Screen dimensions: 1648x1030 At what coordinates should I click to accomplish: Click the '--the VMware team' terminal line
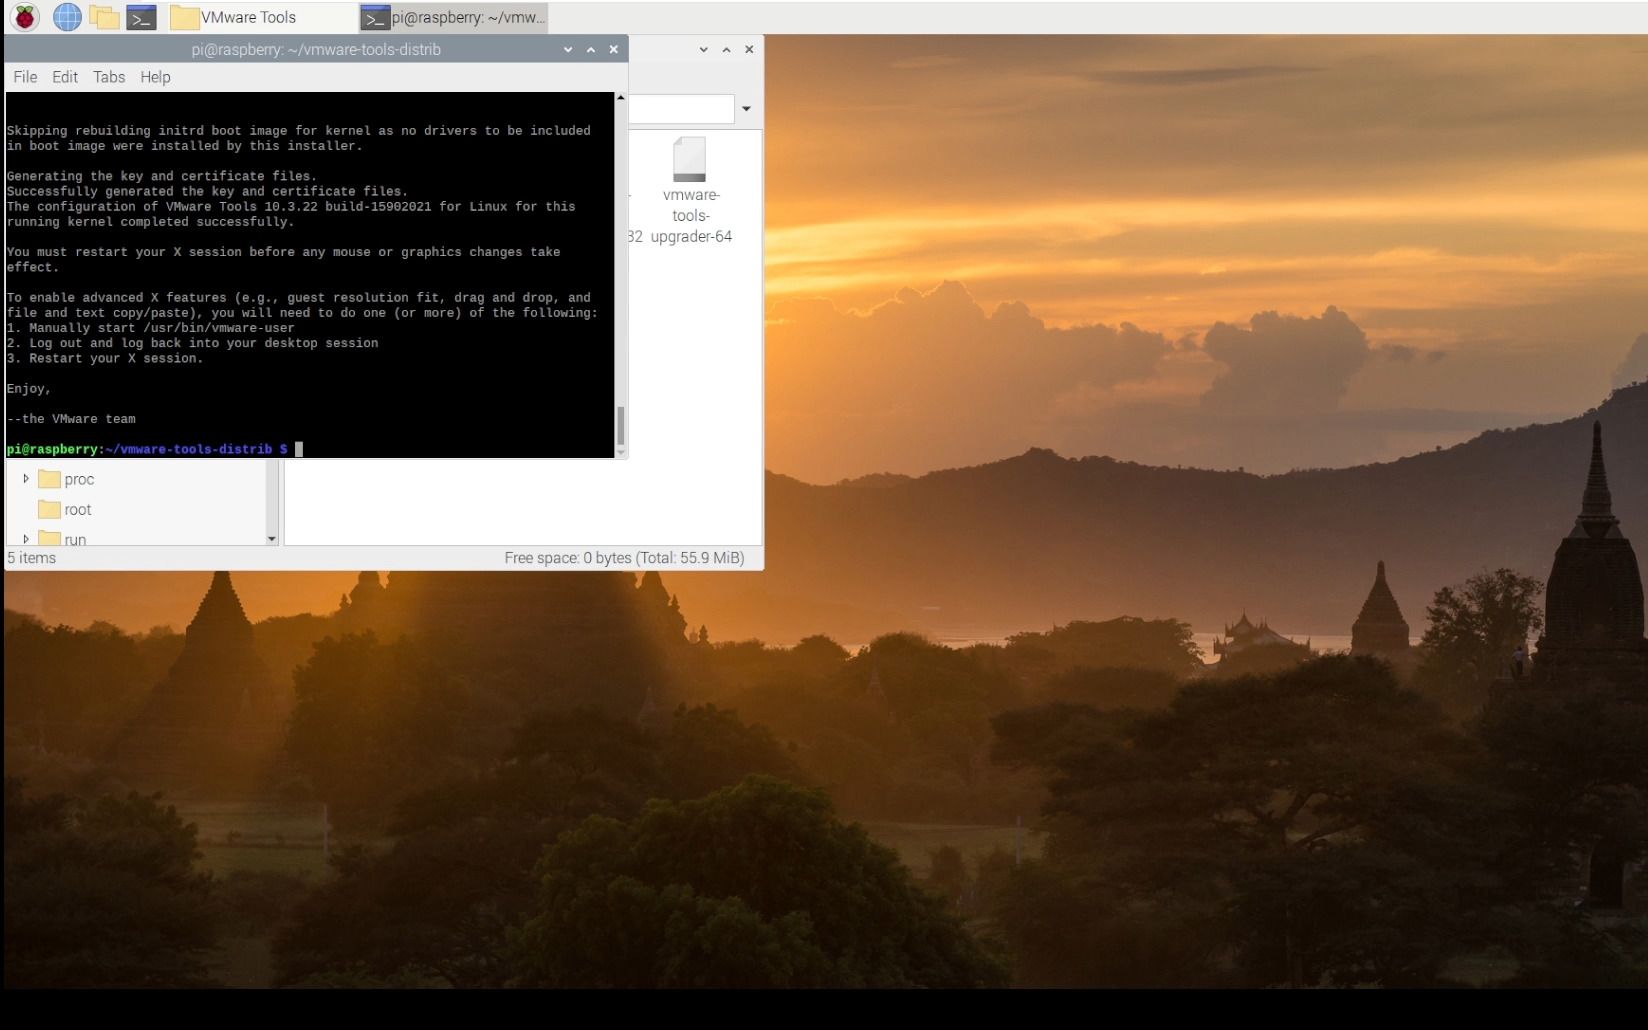(71, 419)
